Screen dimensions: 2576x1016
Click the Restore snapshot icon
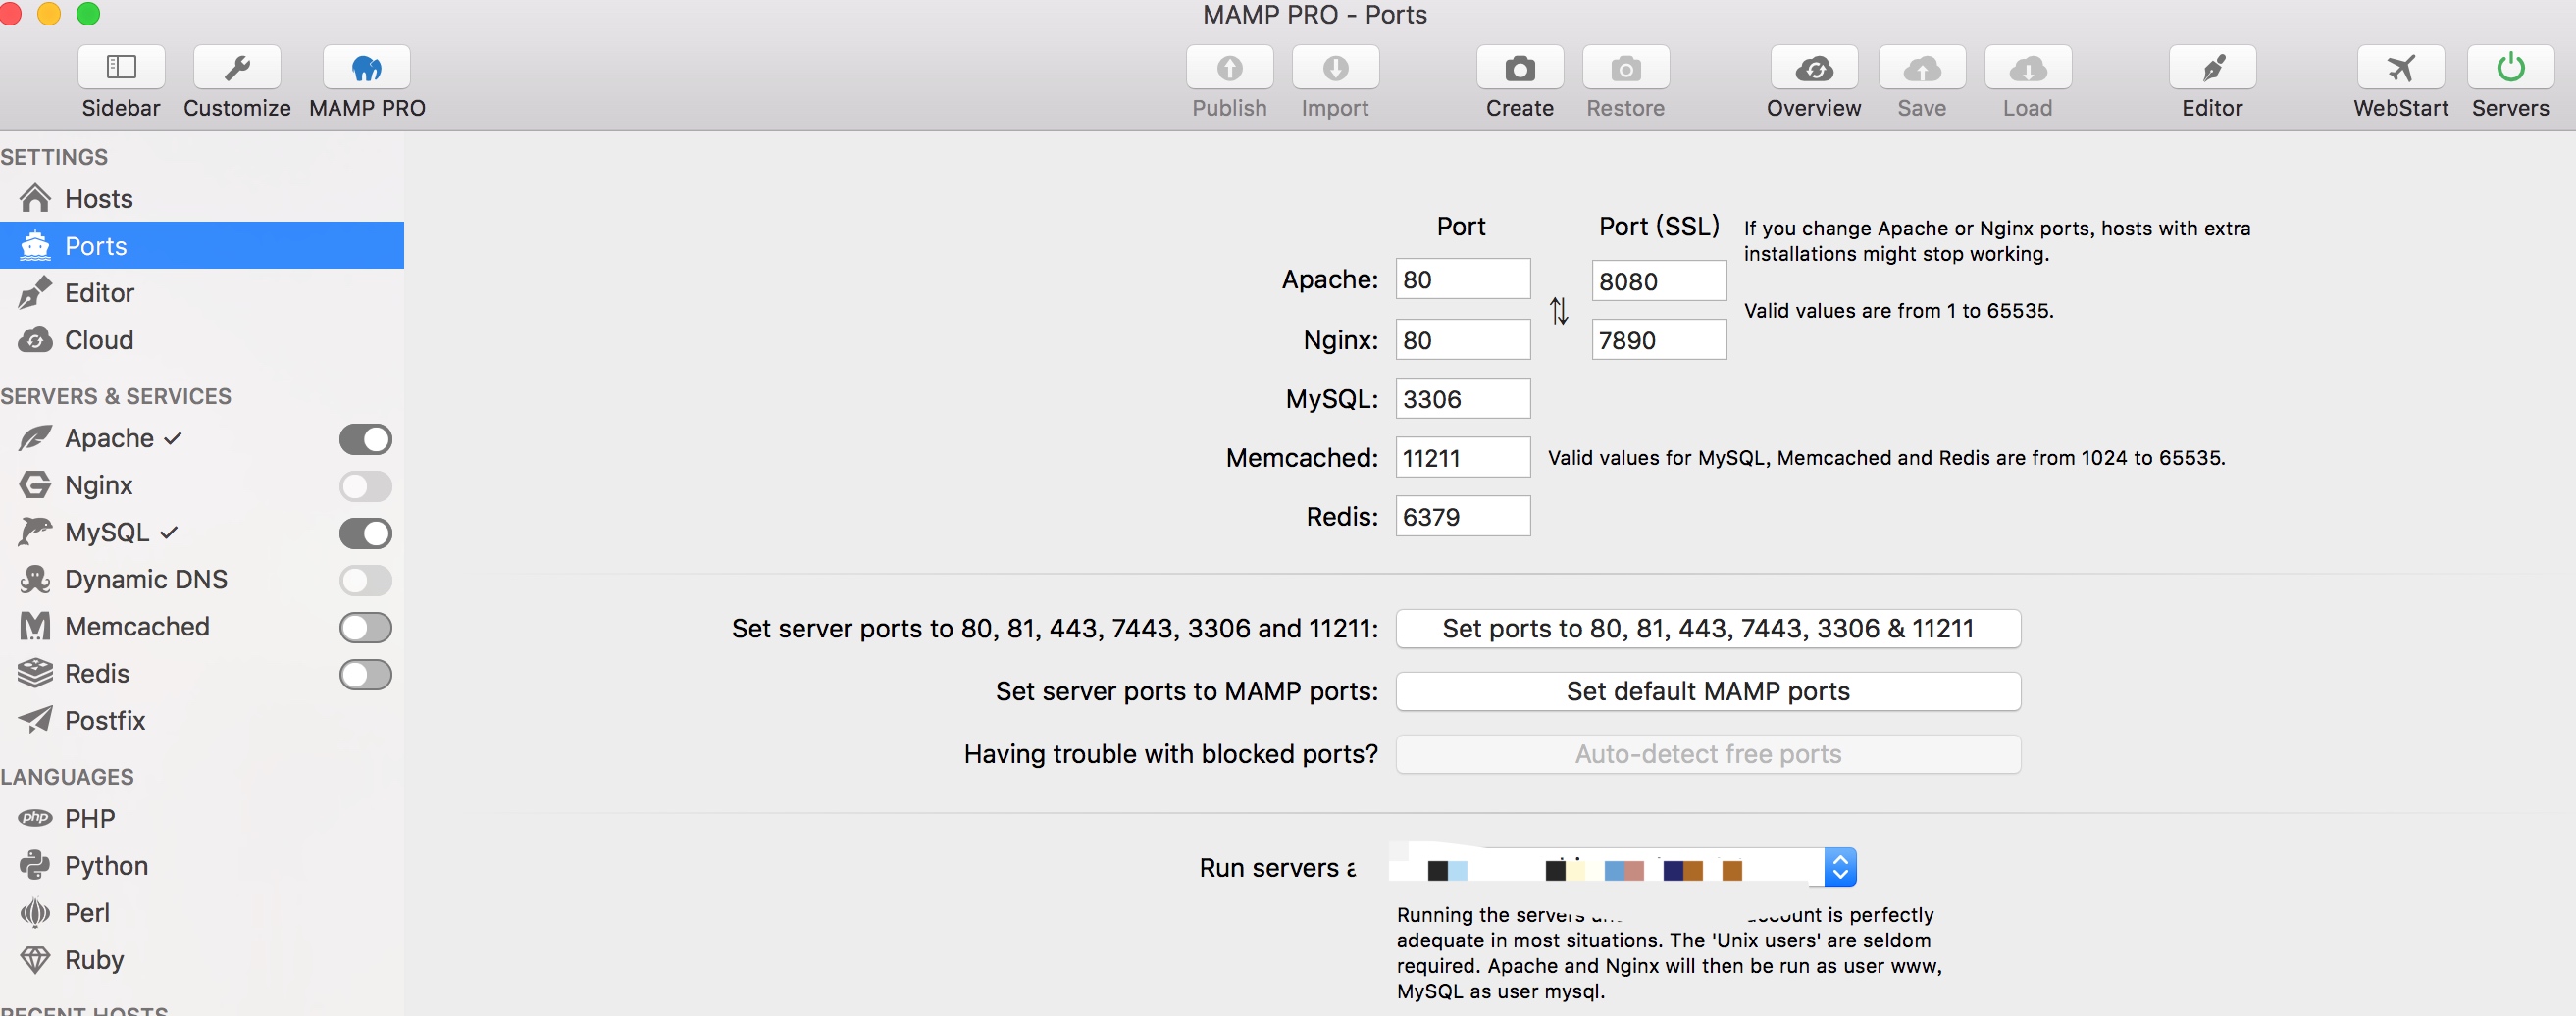click(x=1626, y=67)
